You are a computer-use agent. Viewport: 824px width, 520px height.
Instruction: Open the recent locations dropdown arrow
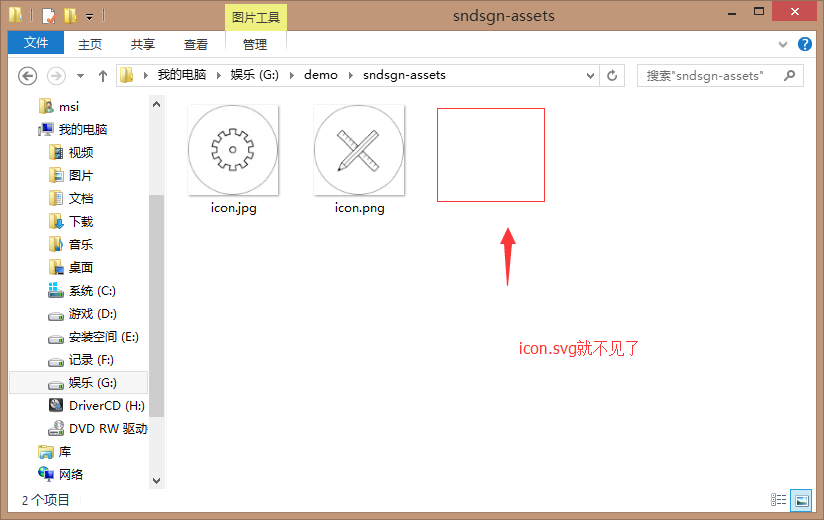(x=80, y=76)
